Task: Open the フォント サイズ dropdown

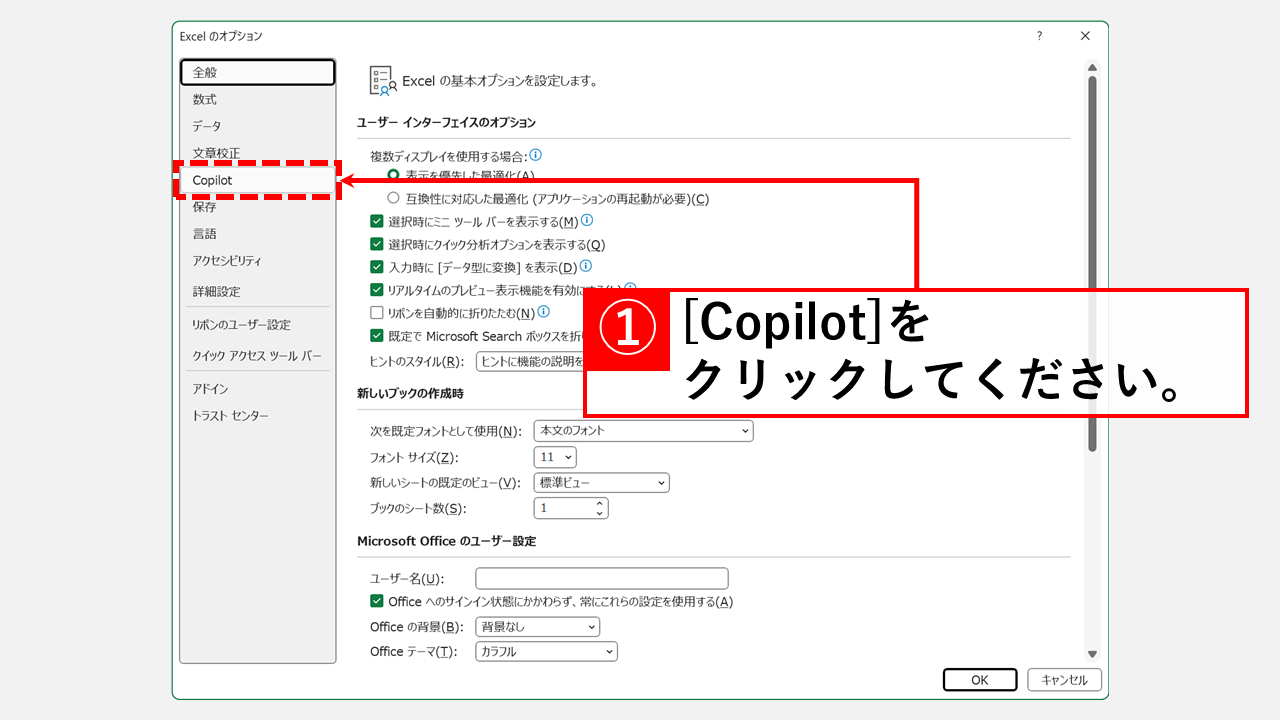Action: pyautogui.click(x=556, y=457)
